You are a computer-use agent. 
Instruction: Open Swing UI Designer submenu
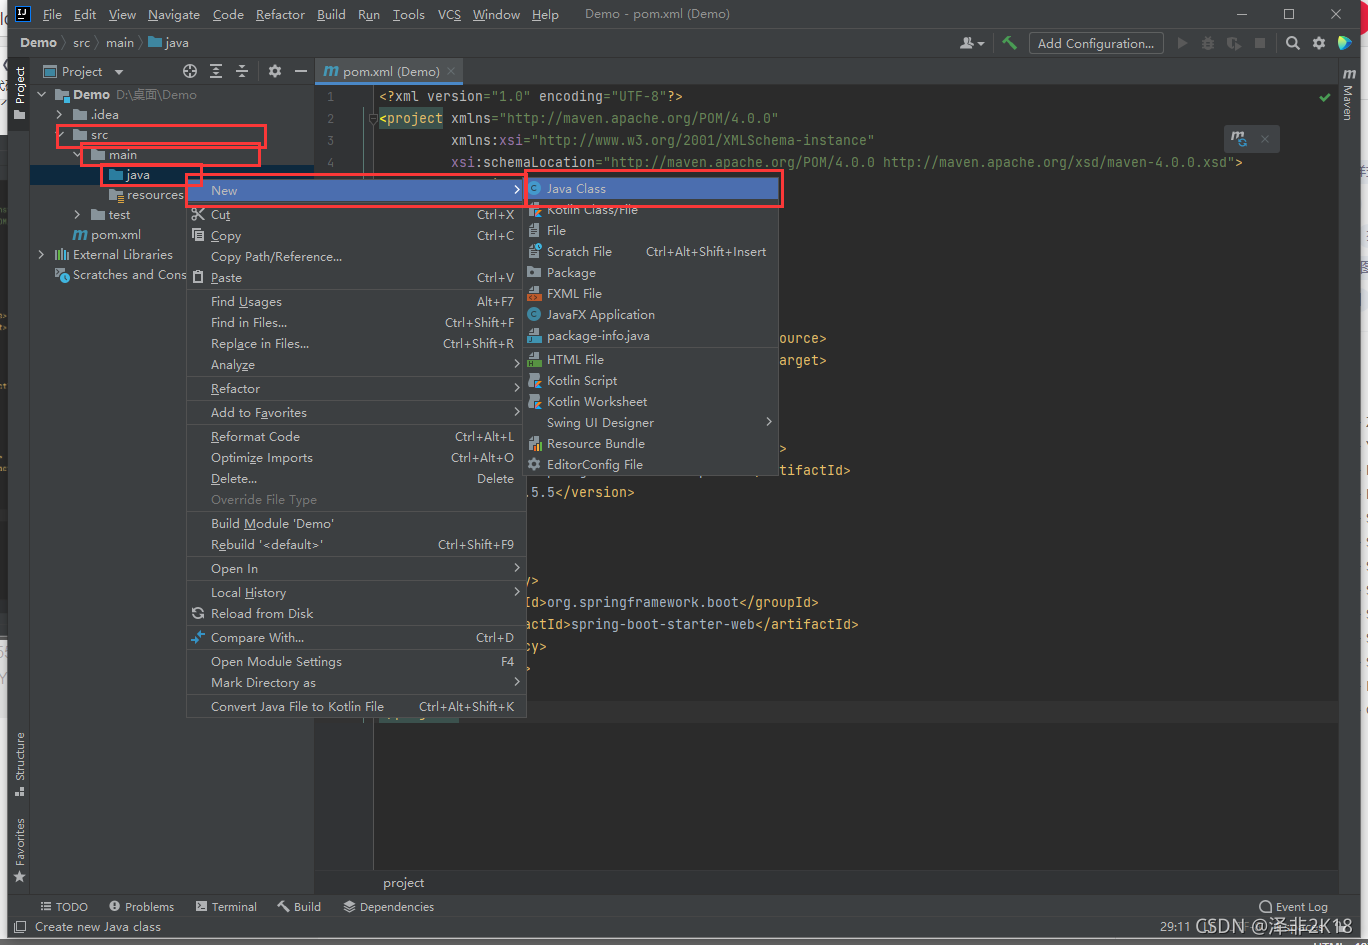pos(652,423)
